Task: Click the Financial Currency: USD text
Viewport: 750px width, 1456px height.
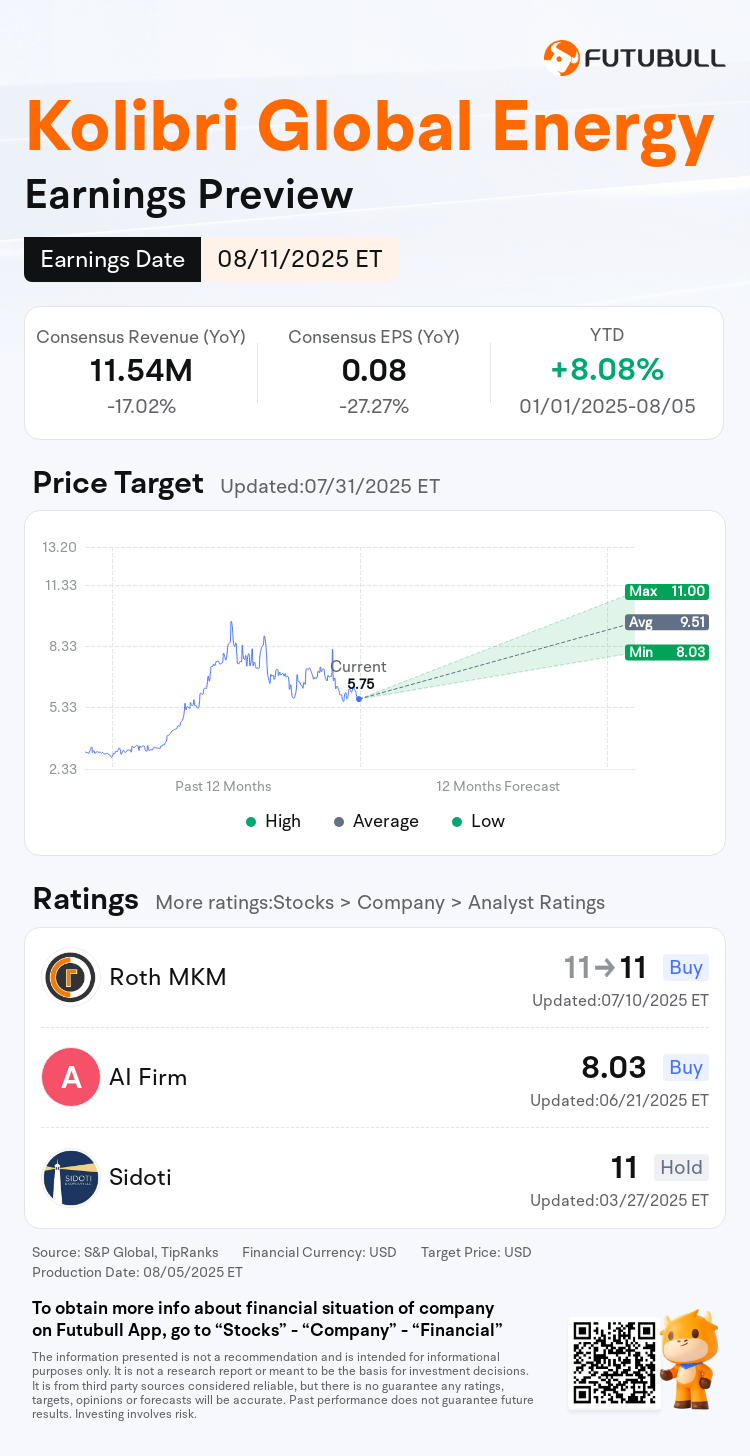Action: 319,1252
